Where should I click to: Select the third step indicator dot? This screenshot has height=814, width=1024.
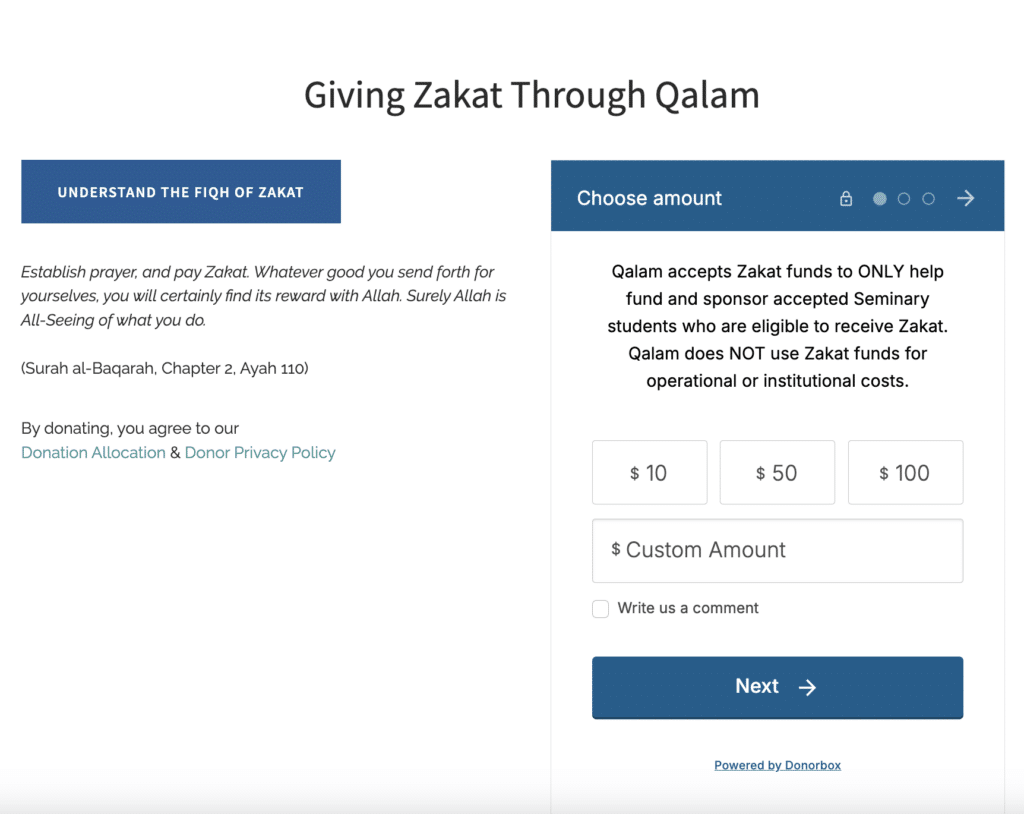point(928,198)
